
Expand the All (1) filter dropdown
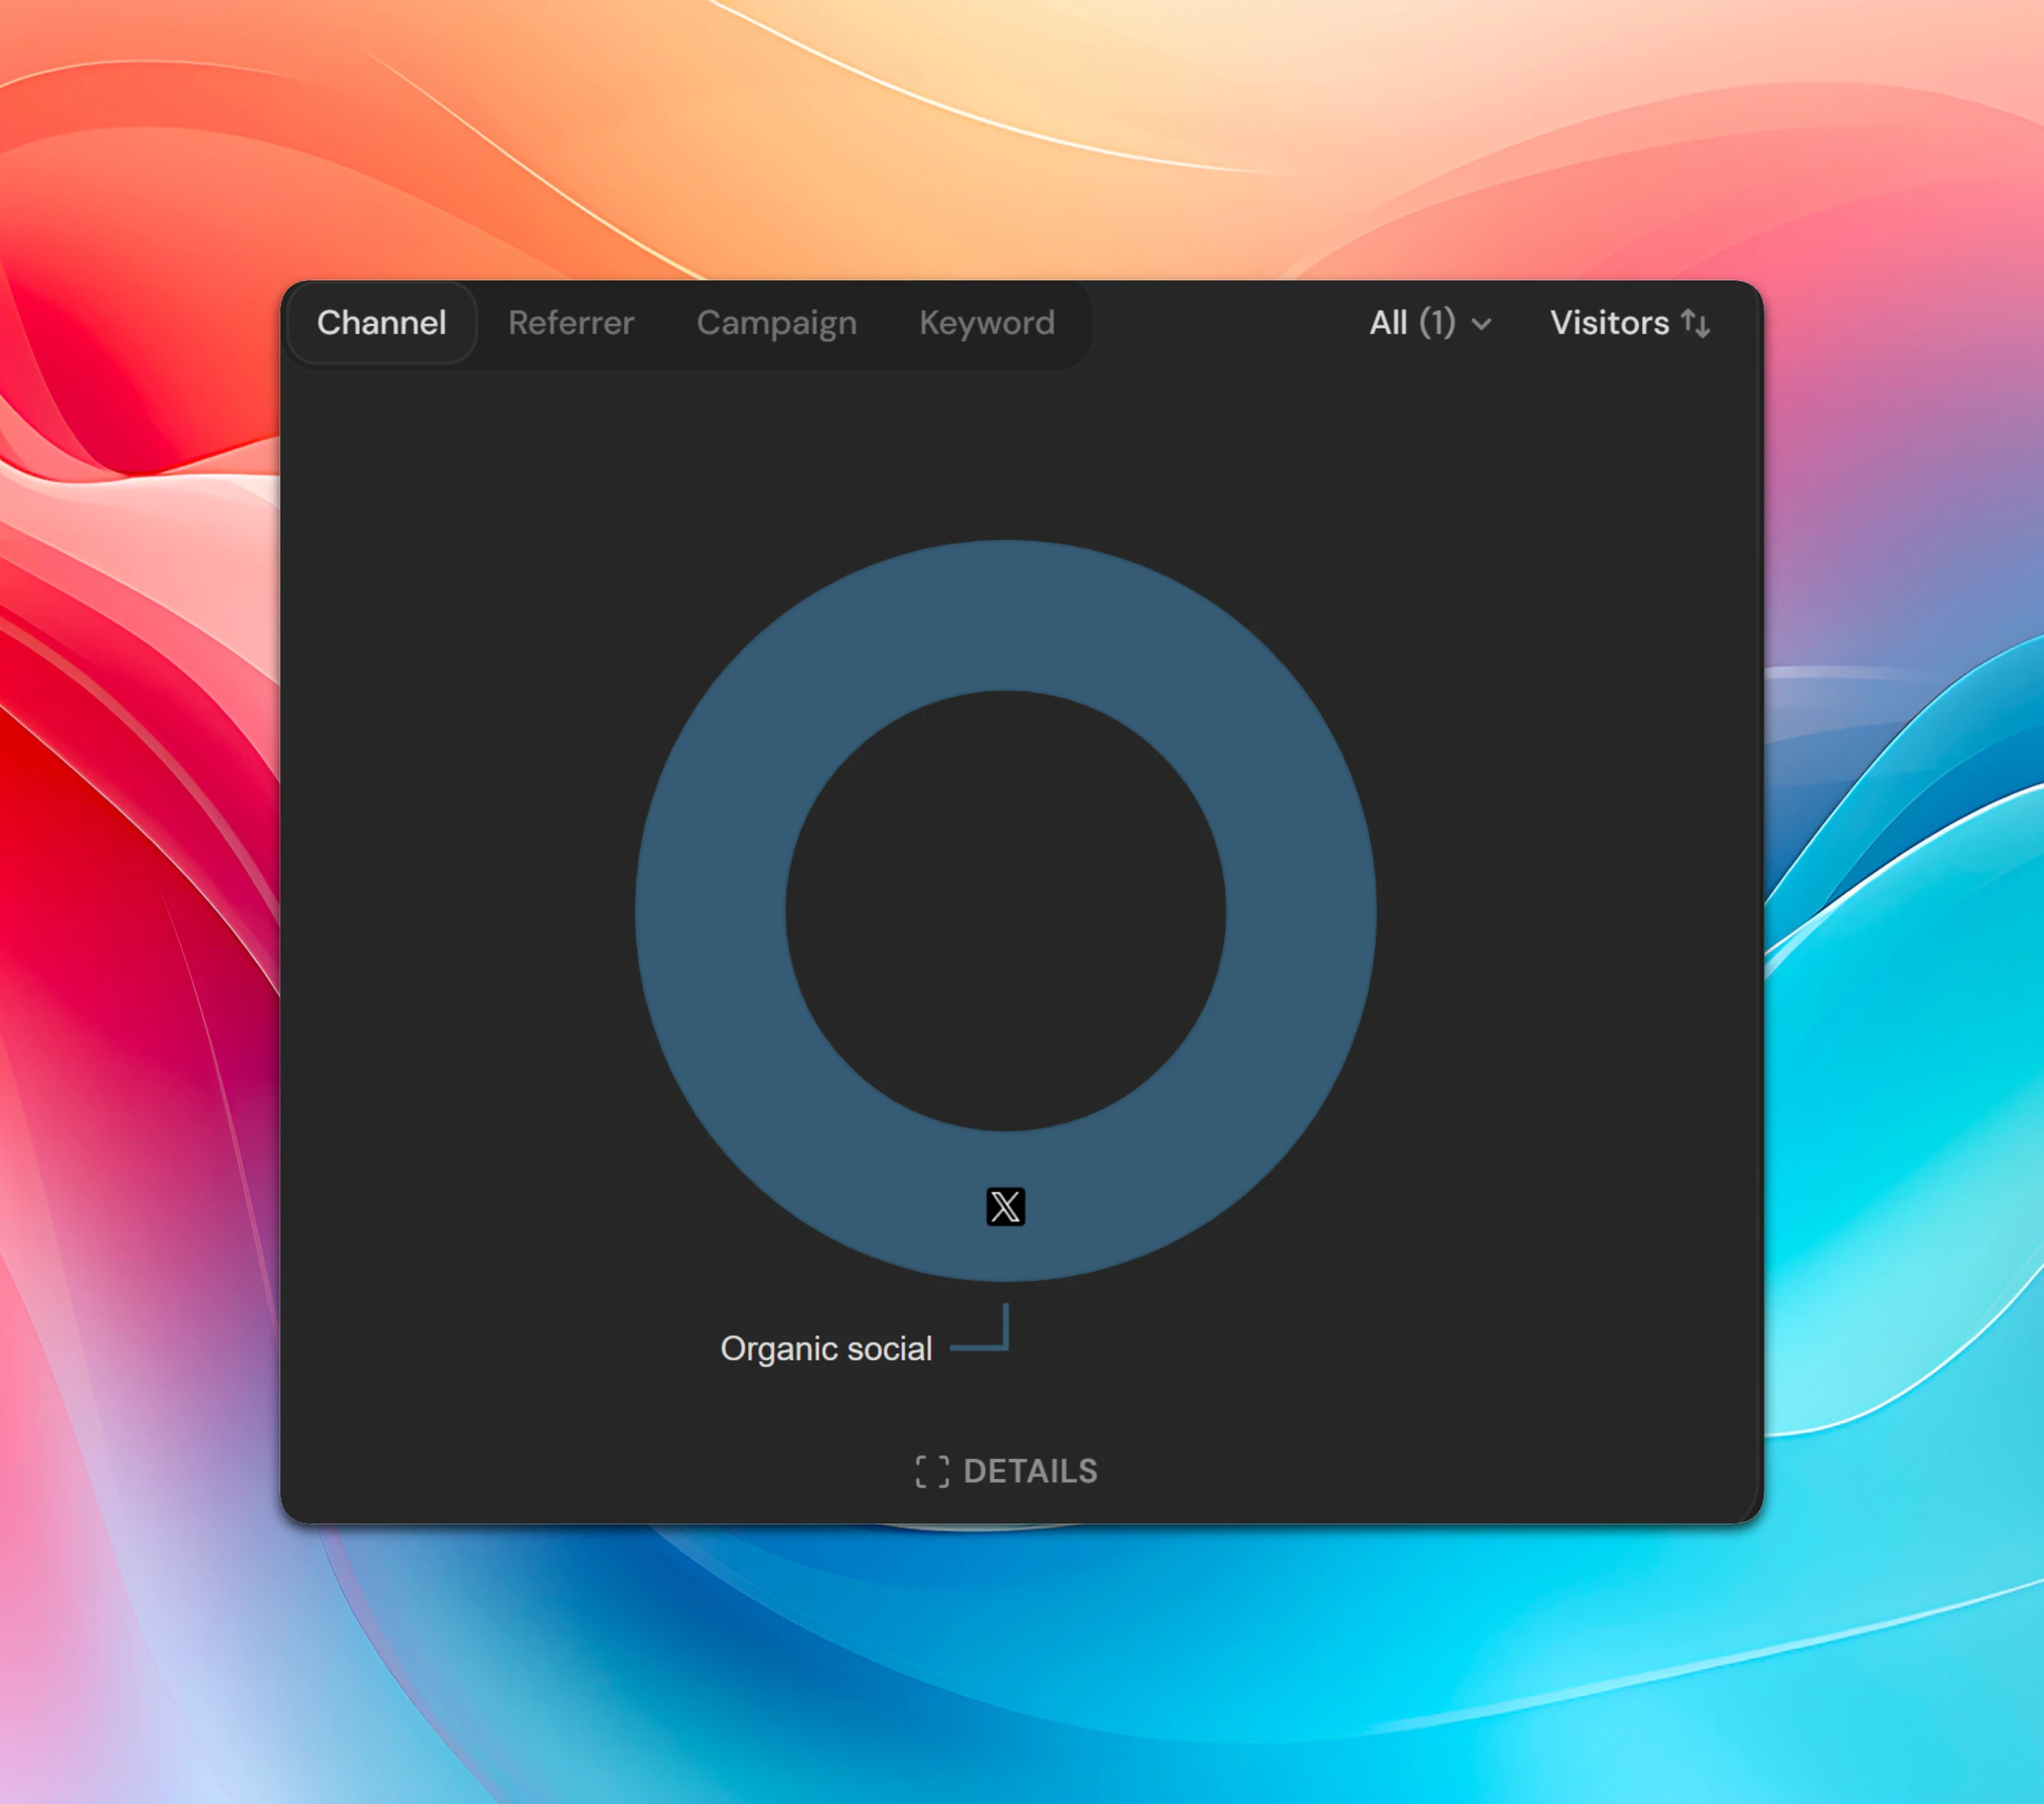1431,323
